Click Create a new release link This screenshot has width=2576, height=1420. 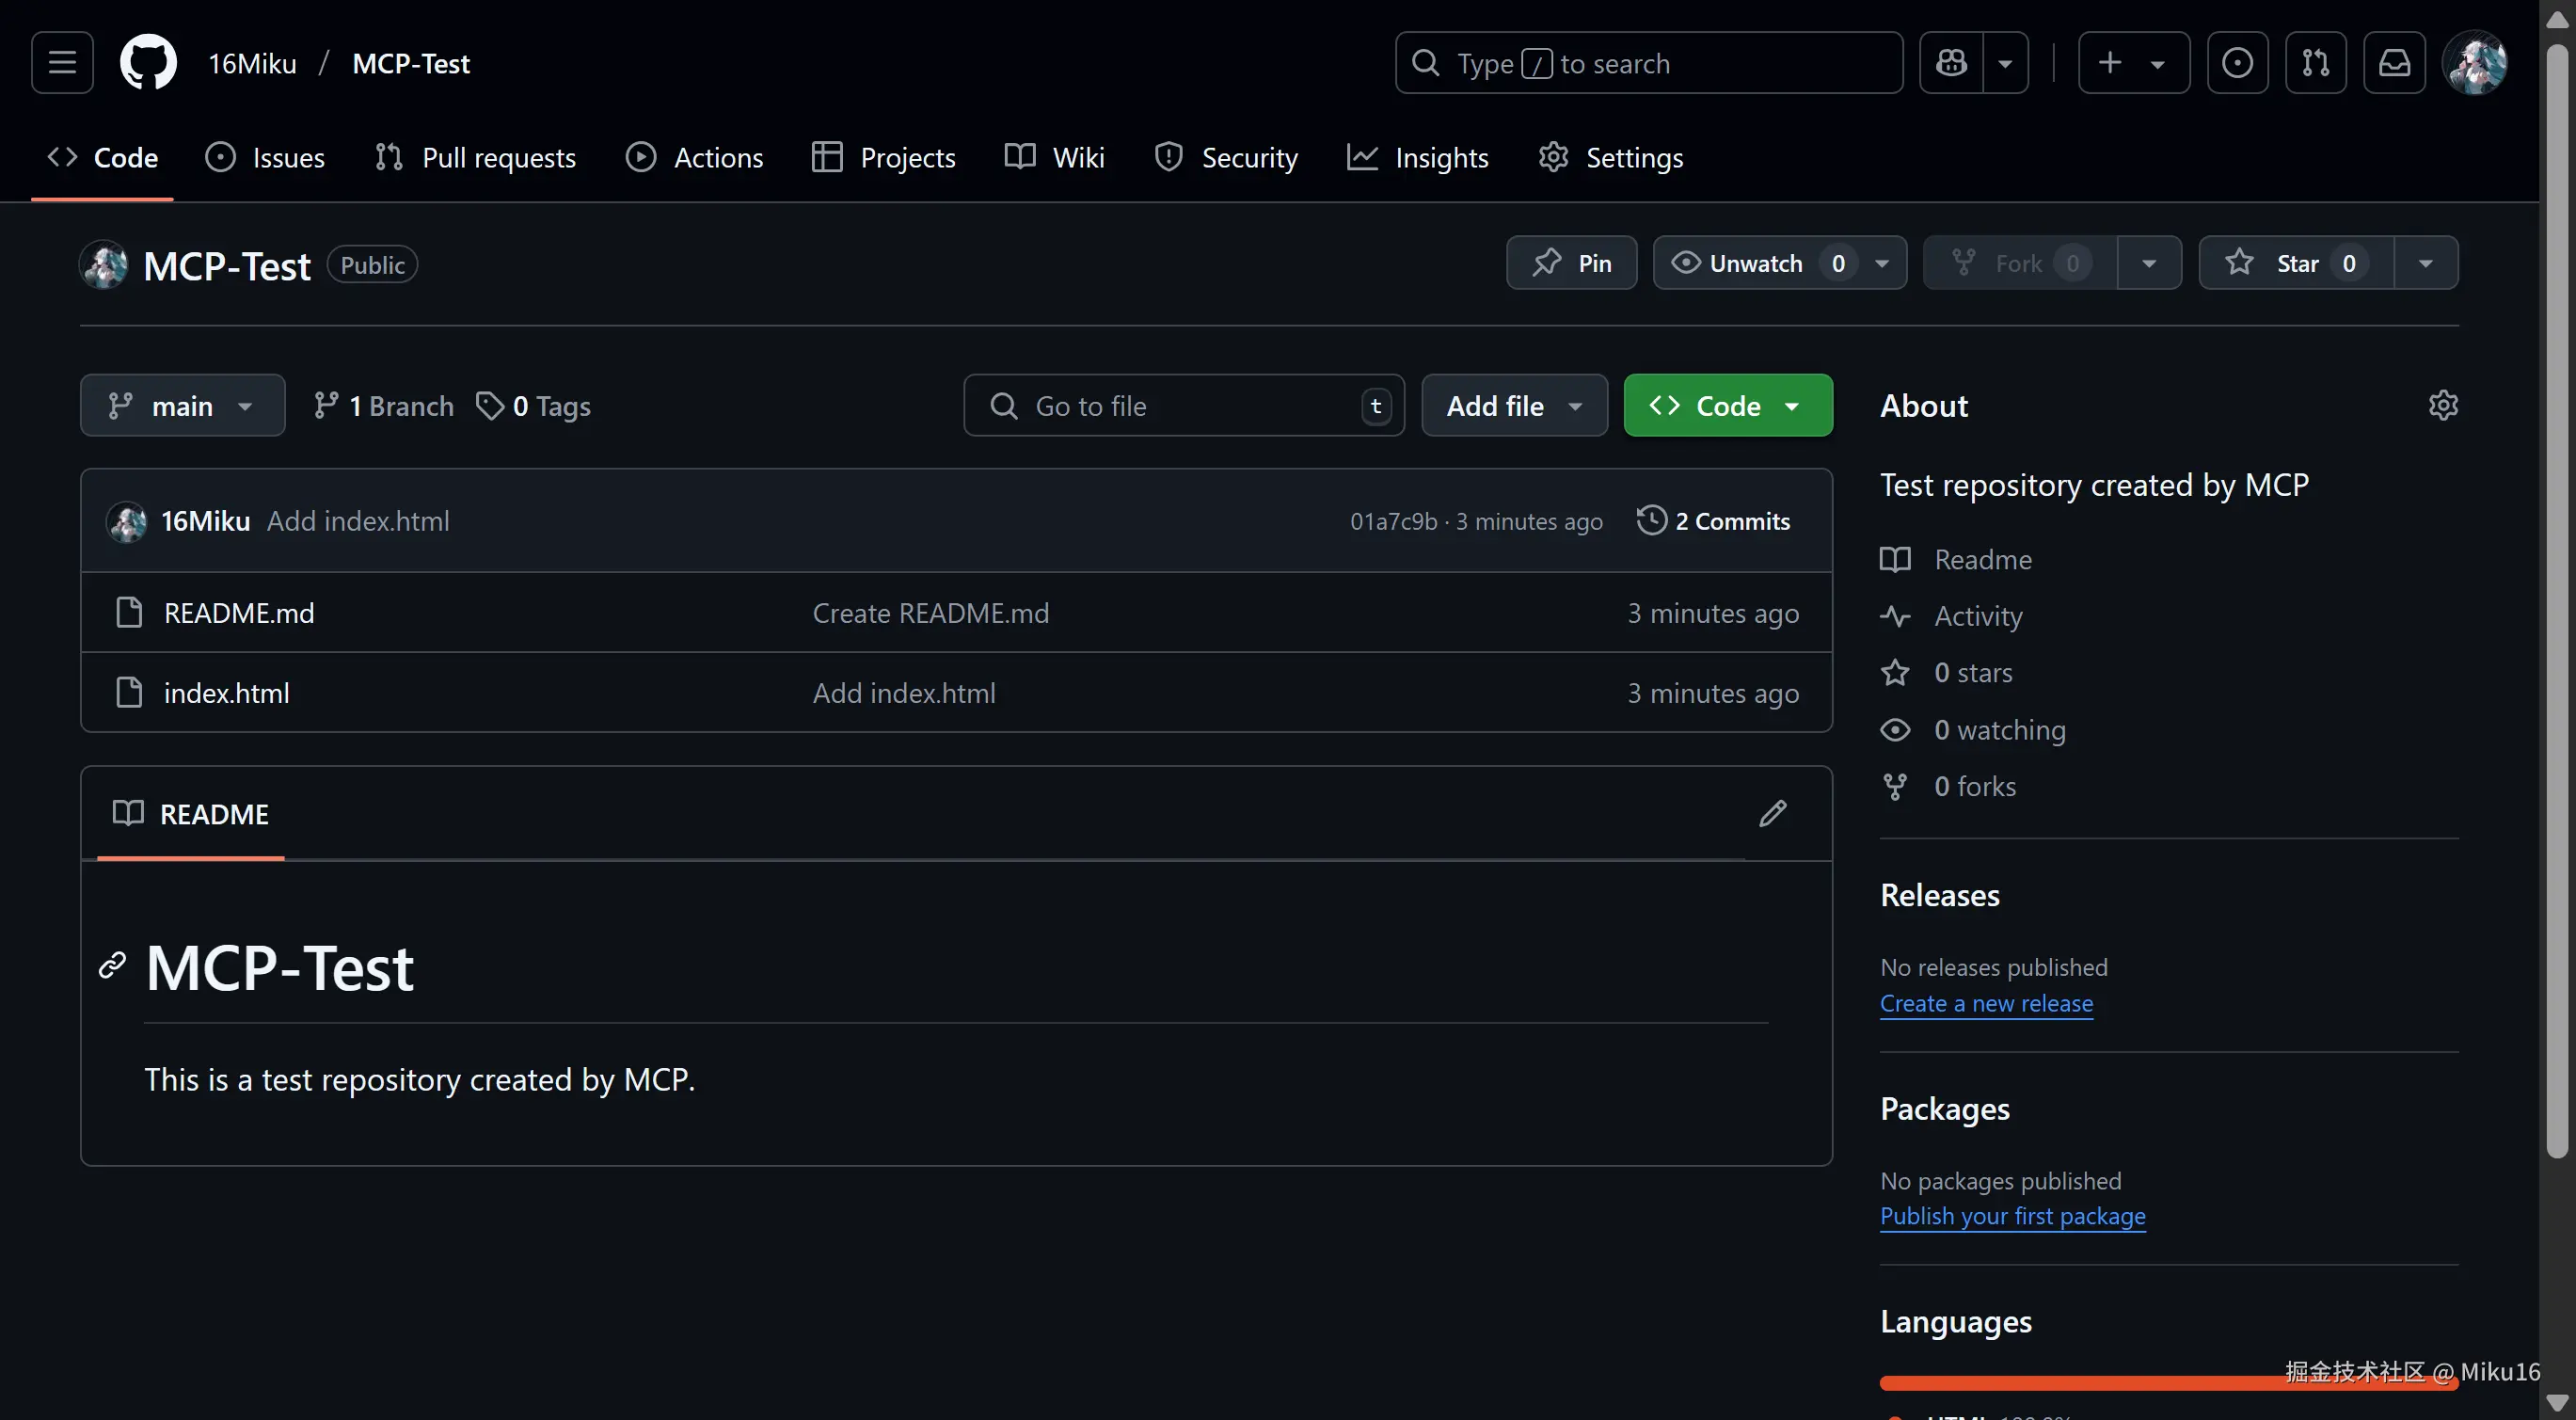pyautogui.click(x=1986, y=1003)
